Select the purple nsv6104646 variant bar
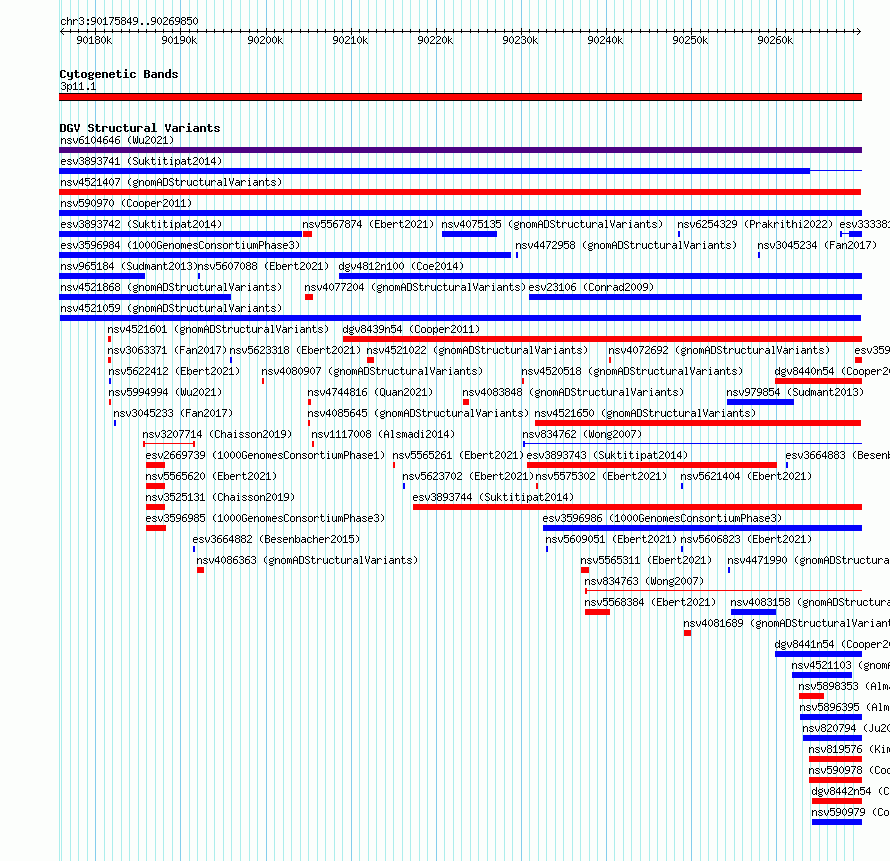Screen dimensions: 890x861 460,150
